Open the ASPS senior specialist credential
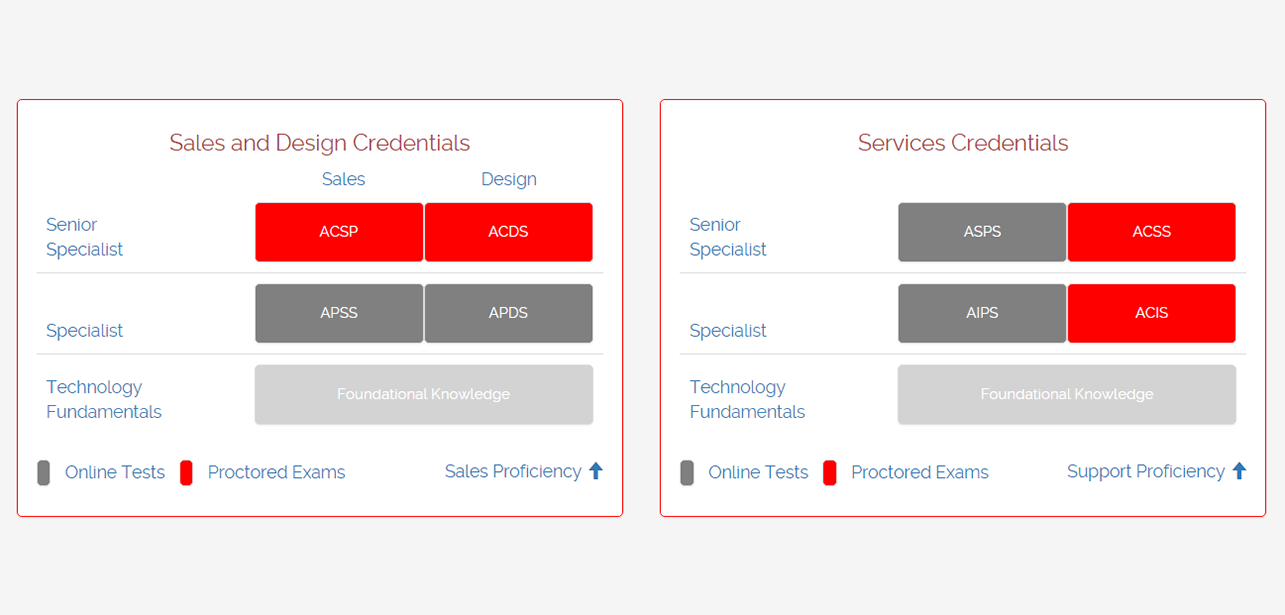1285x615 pixels. coord(982,232)
